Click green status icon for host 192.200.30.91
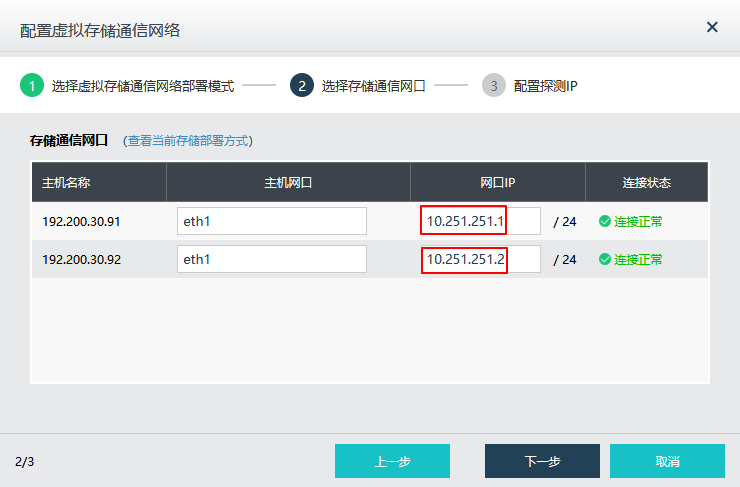The image size is (740, 487). 605,221
